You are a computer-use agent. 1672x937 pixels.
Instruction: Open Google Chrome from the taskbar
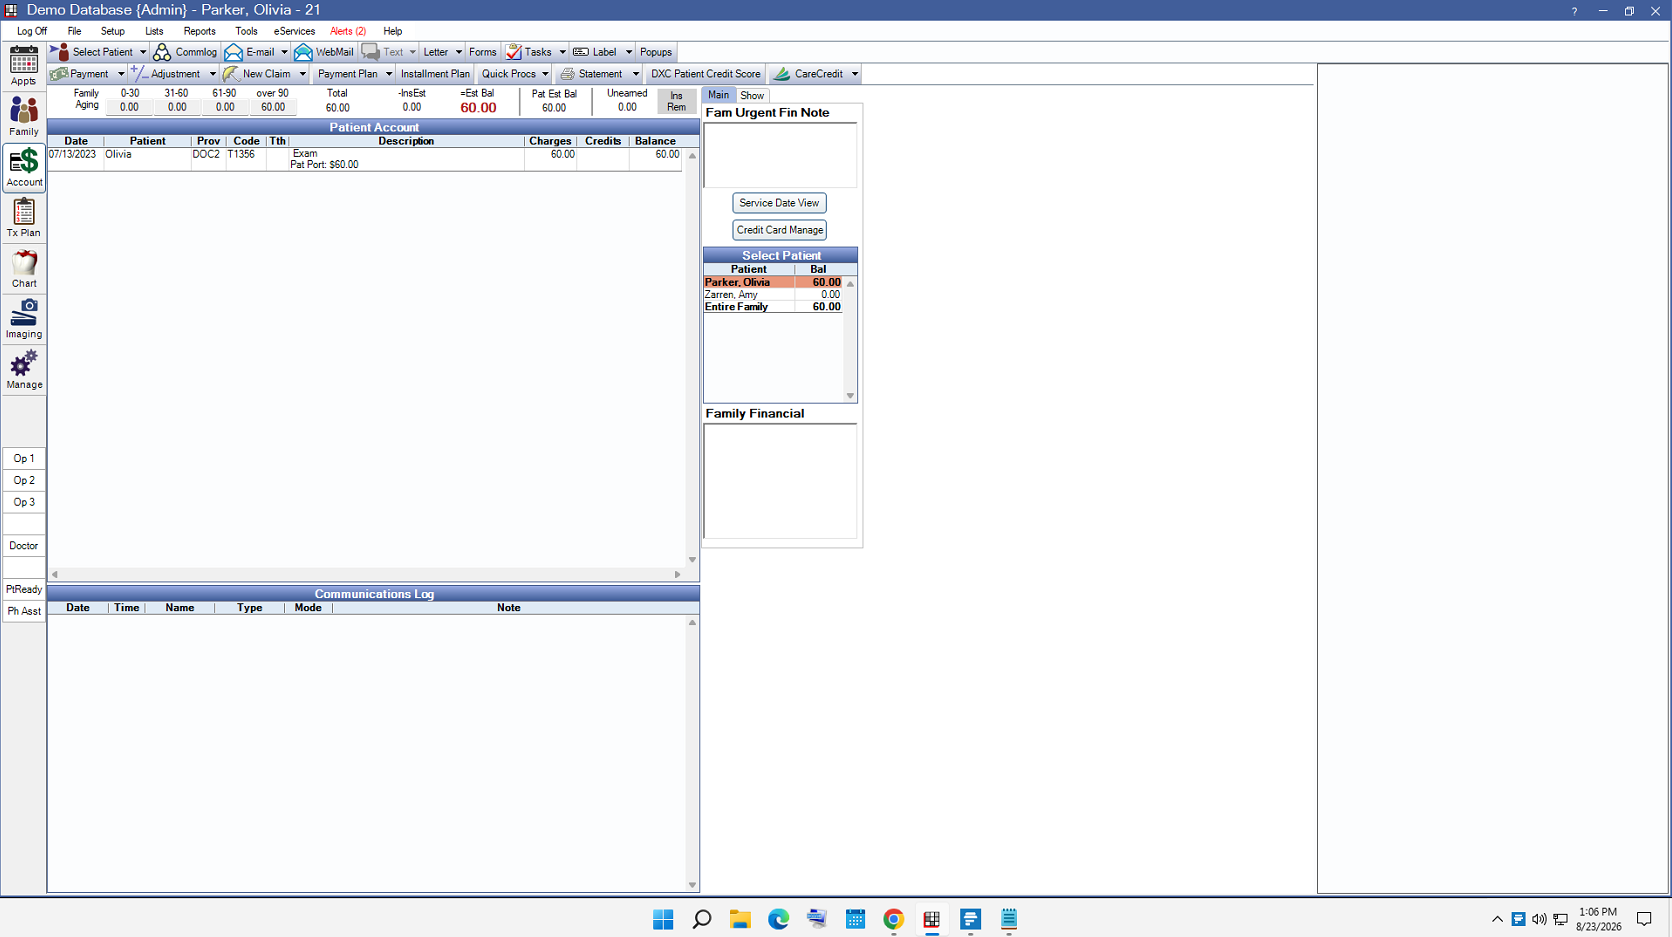[x=893, y=919]
